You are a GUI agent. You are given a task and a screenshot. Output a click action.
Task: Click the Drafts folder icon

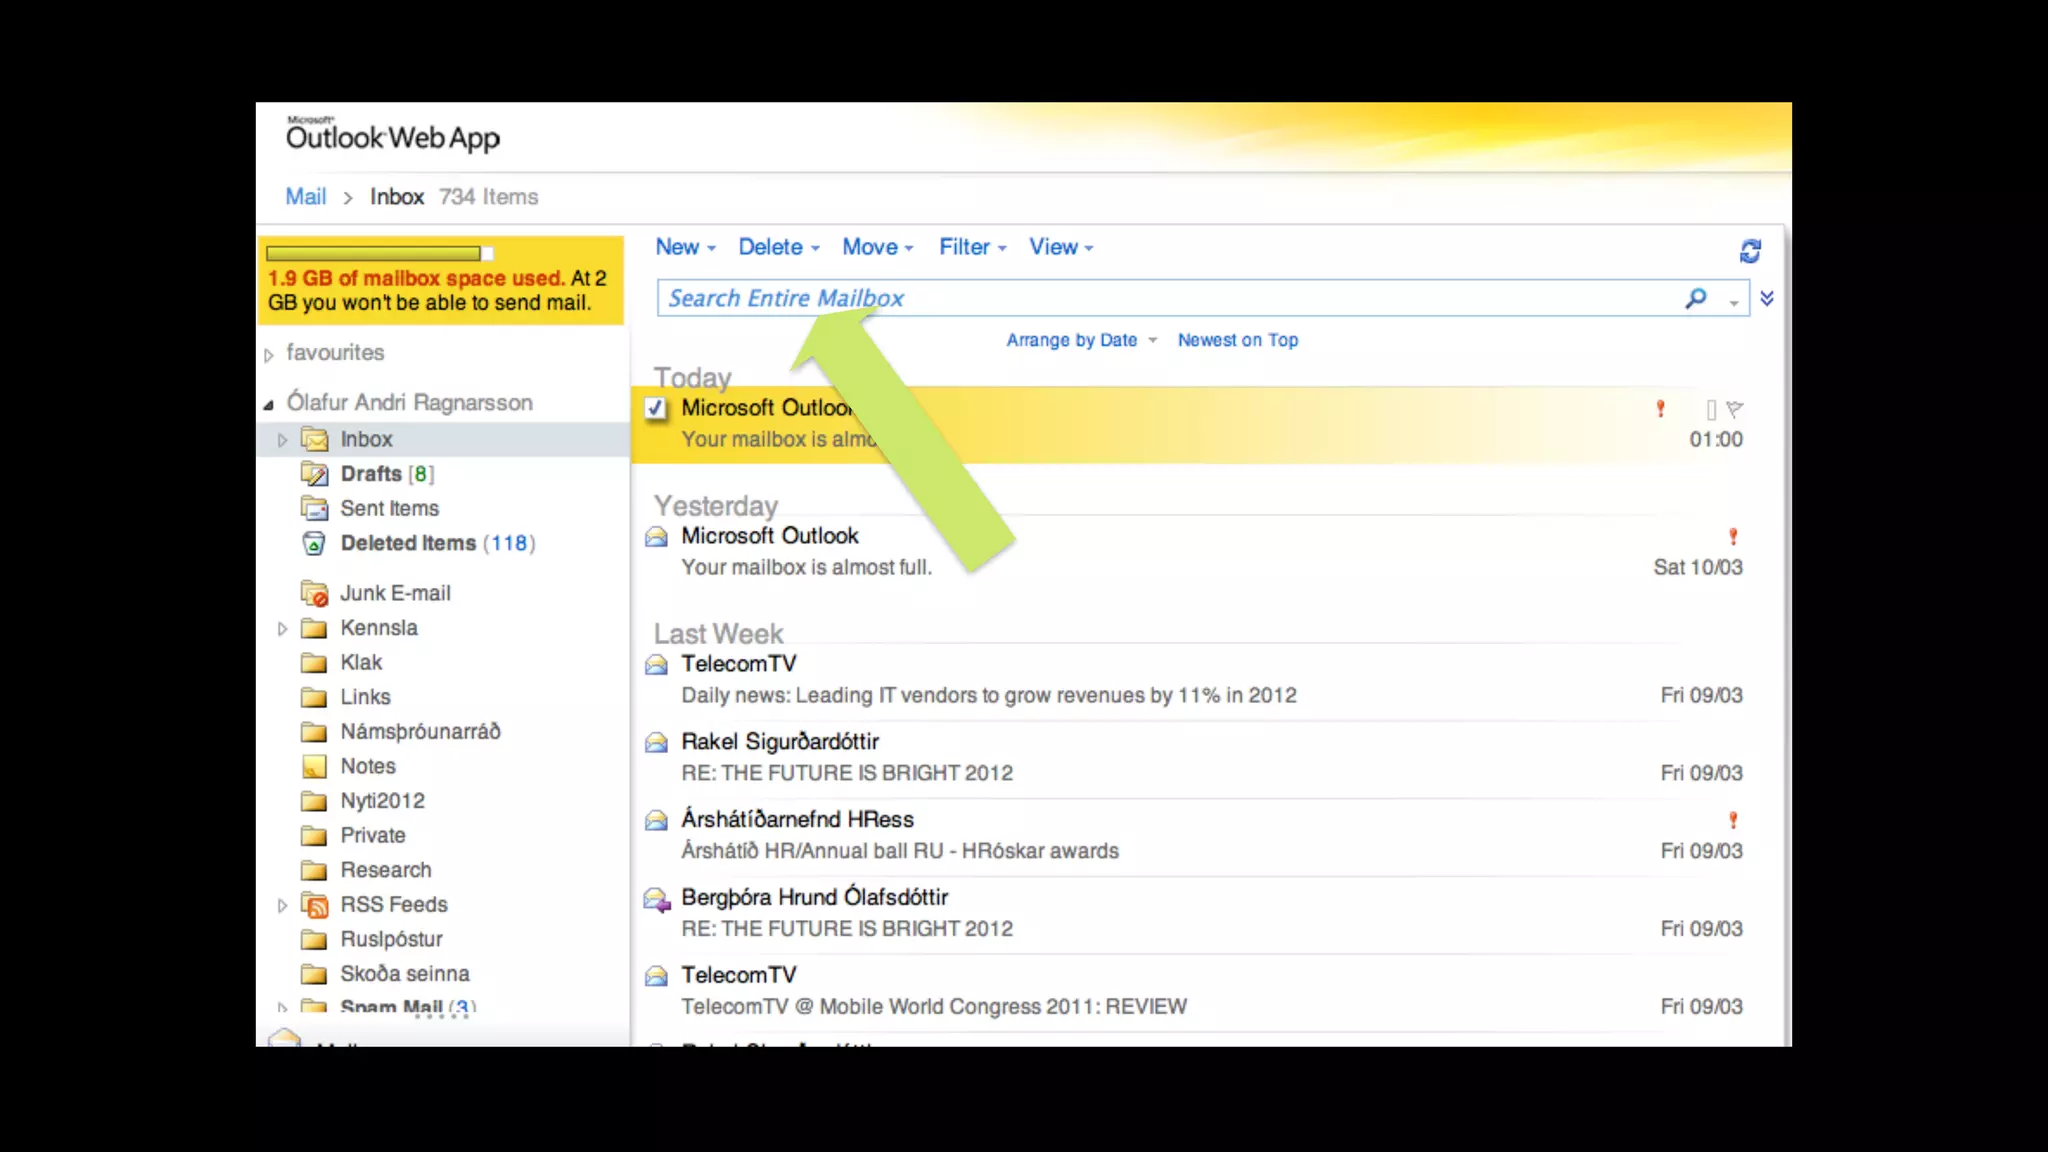click(x=314, y=474)
